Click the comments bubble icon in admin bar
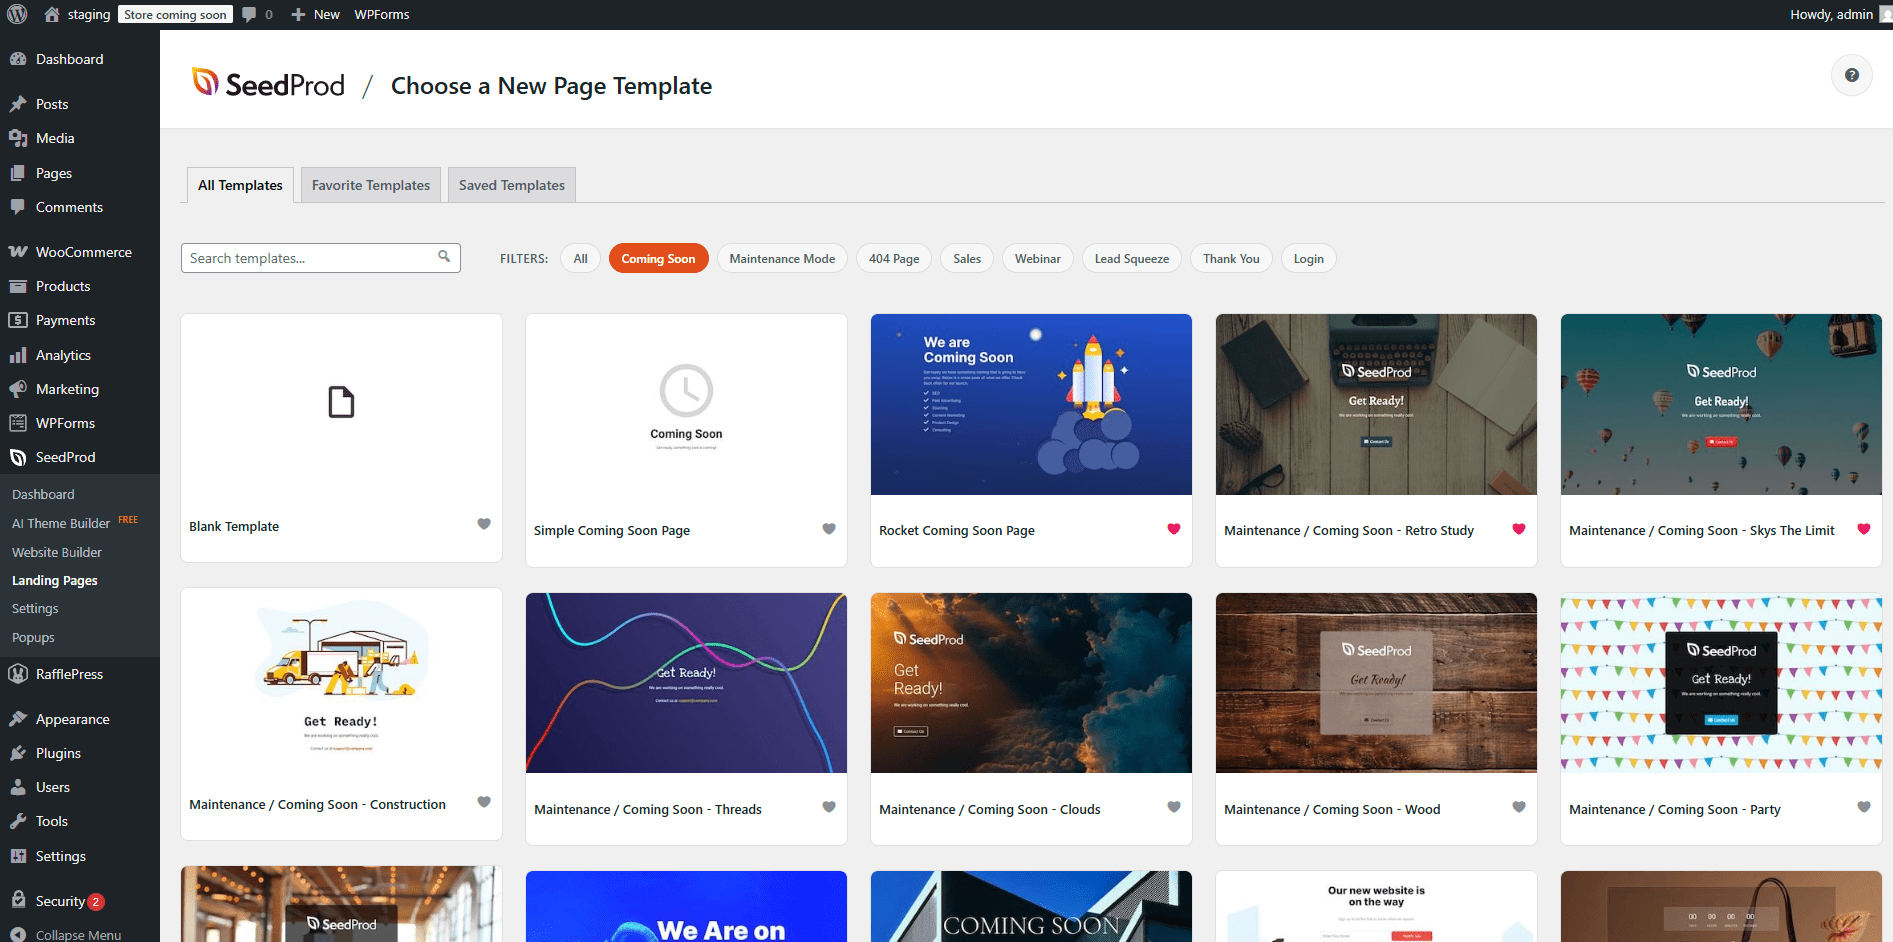 pos(250,14)
